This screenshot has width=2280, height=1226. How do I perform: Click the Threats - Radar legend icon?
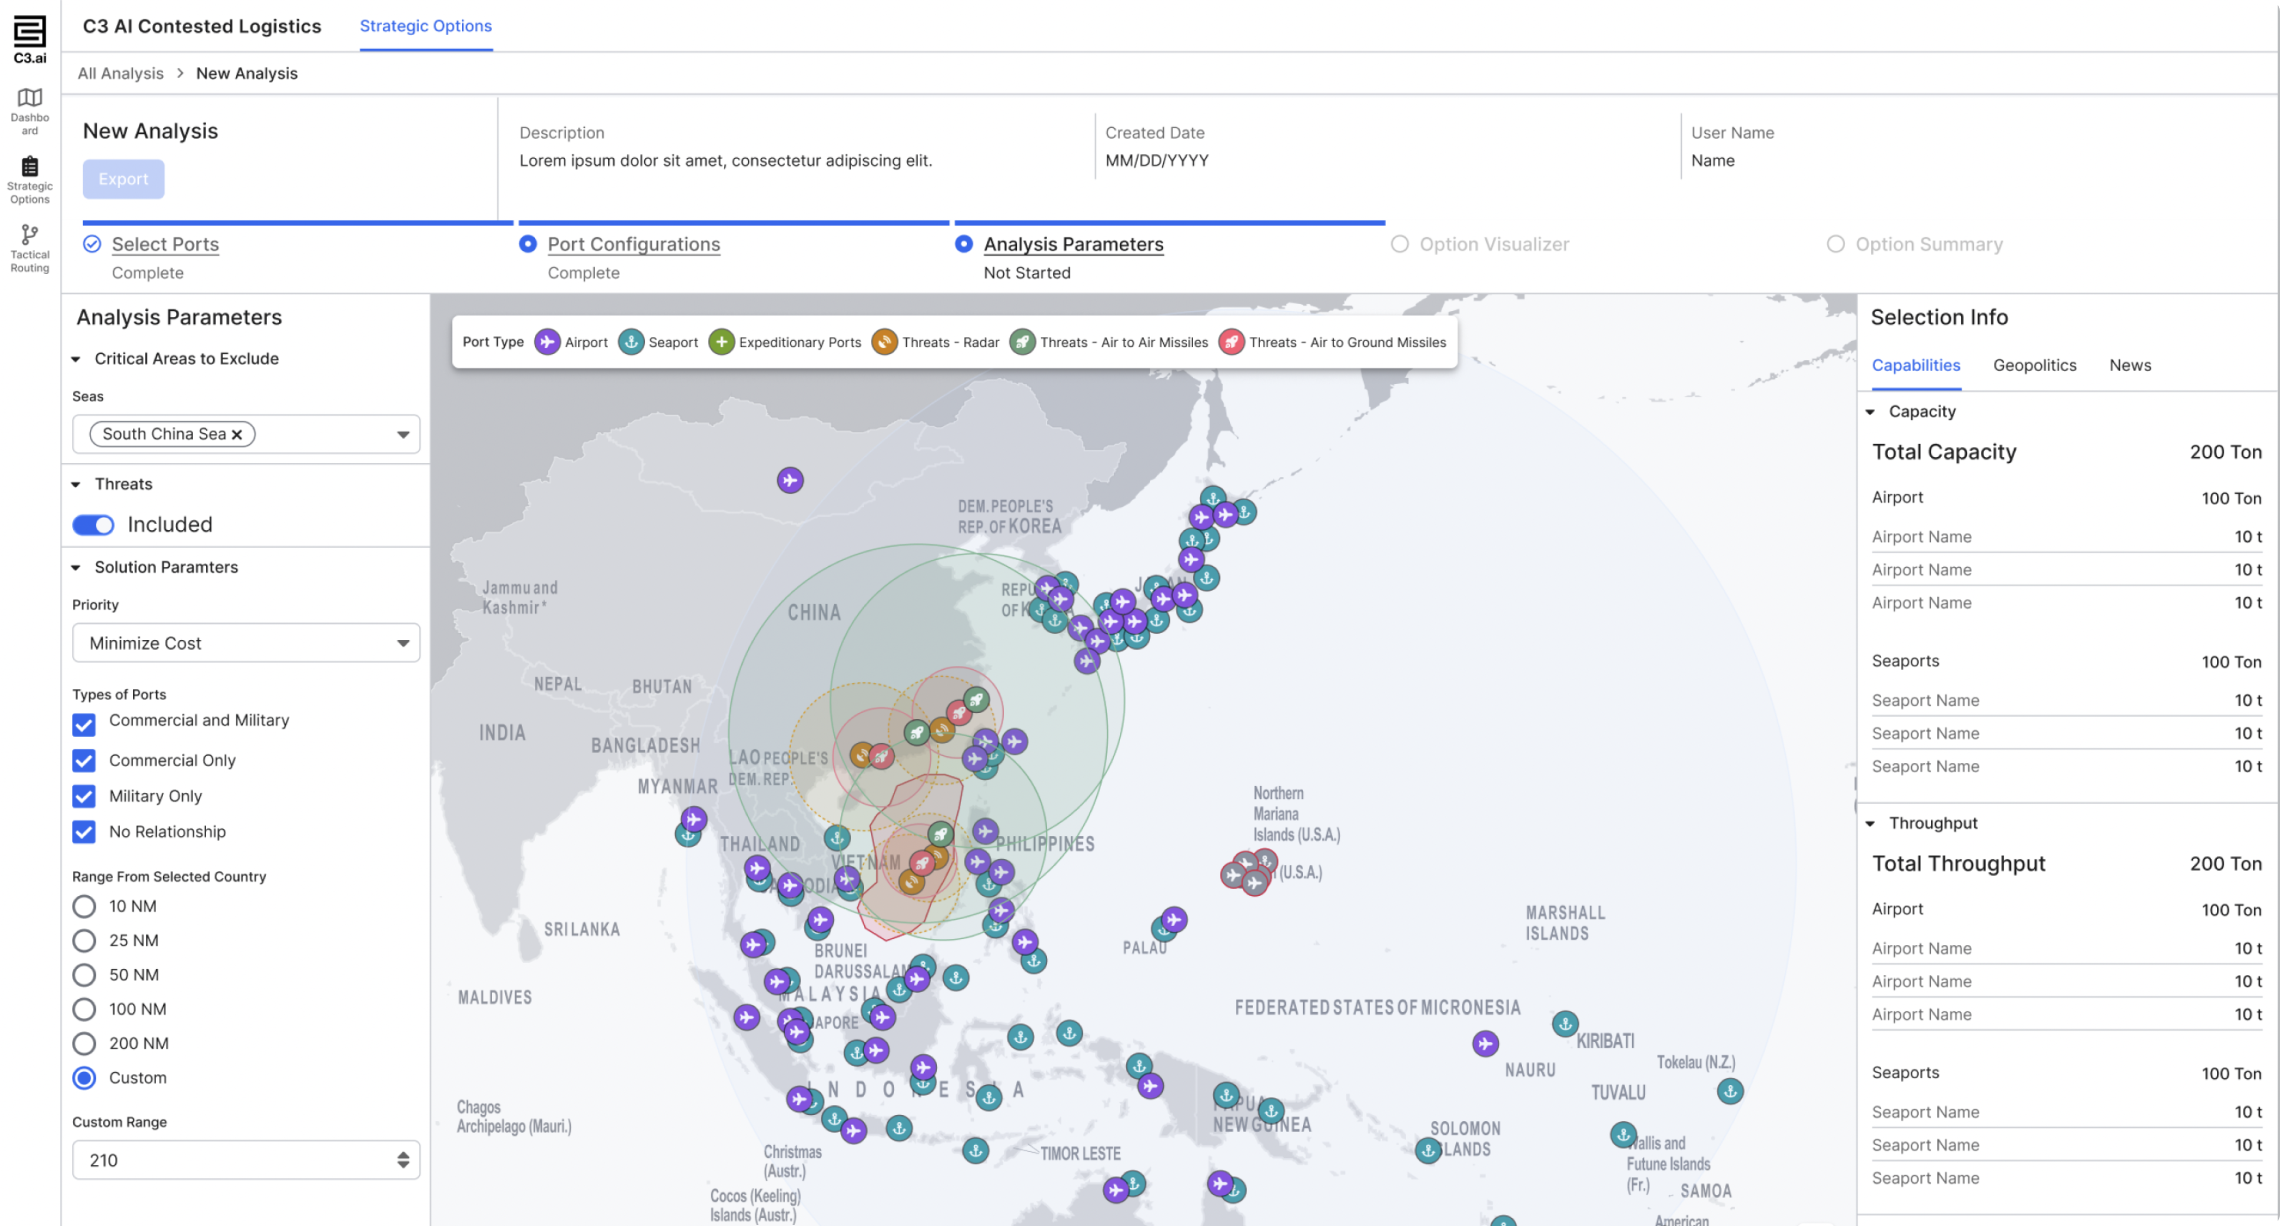coord(884,342)
